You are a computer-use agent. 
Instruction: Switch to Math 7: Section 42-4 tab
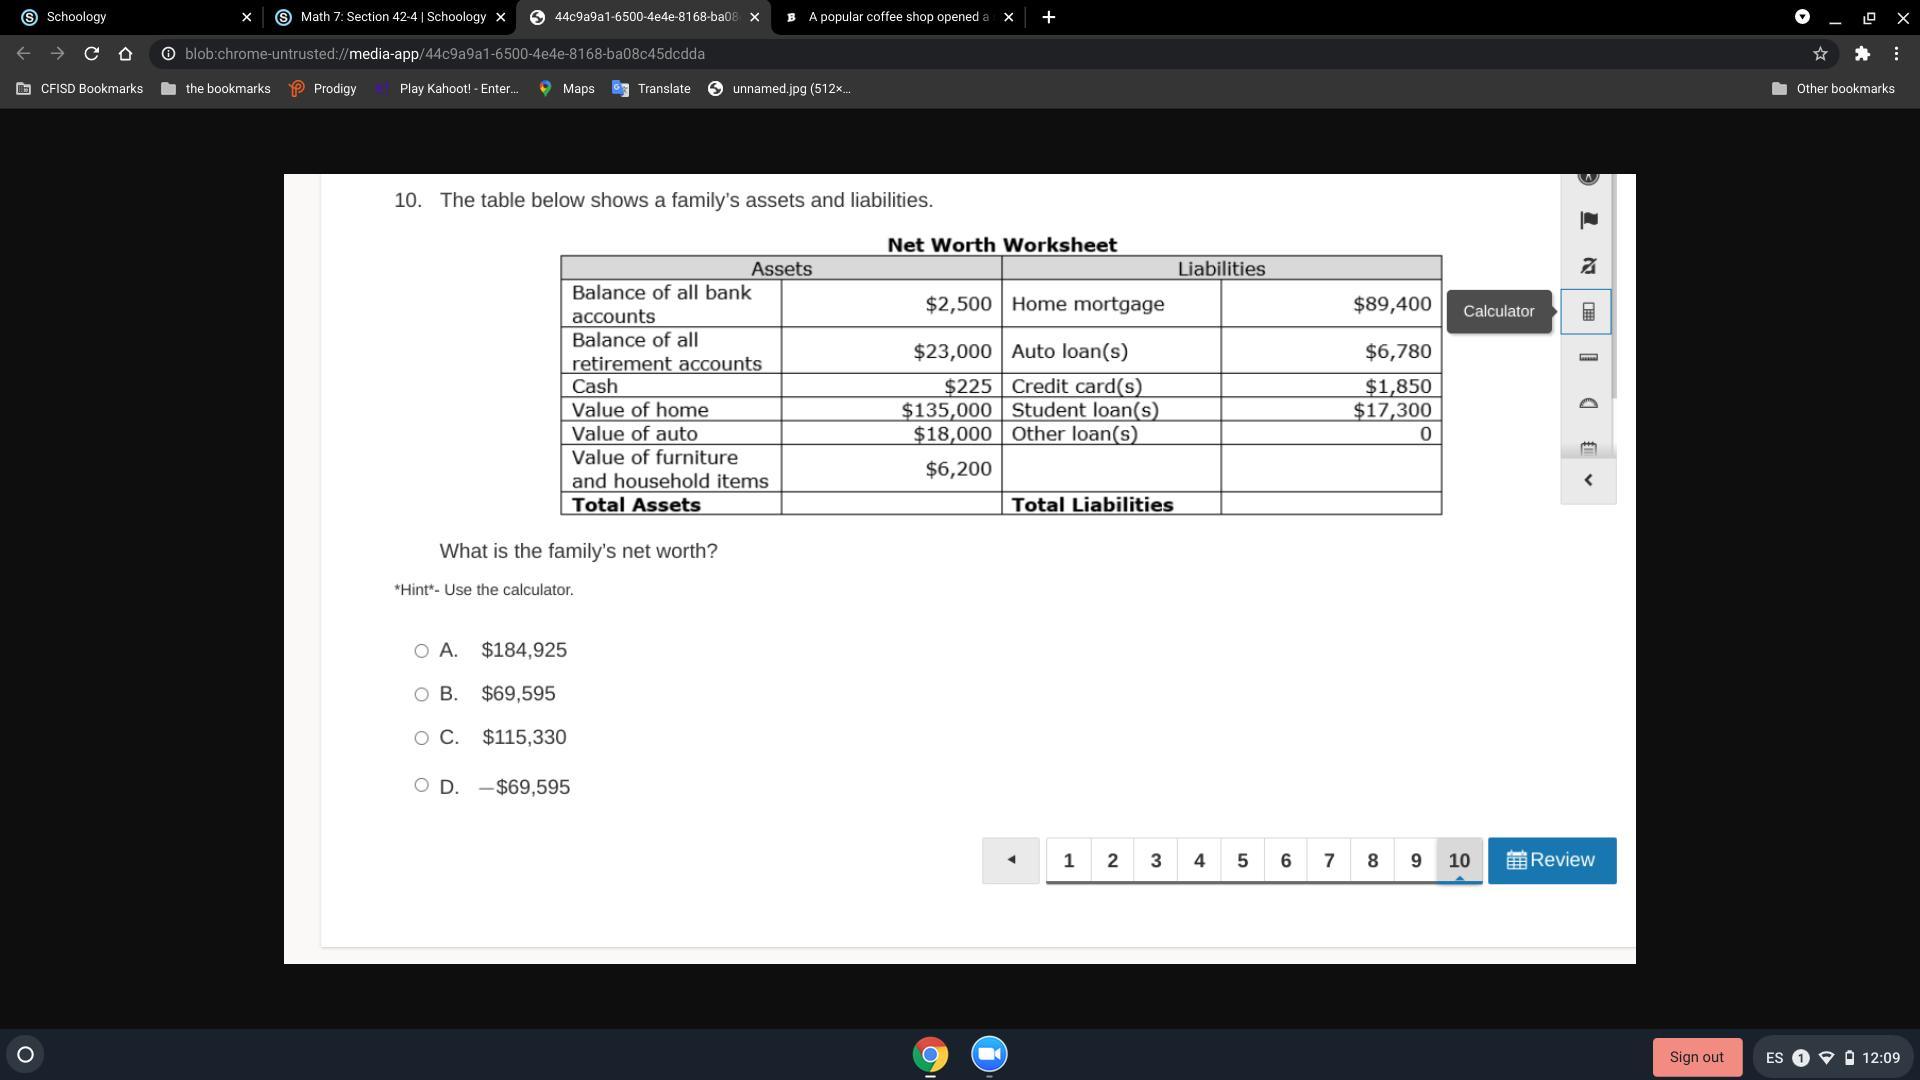[x=392, y=17]
